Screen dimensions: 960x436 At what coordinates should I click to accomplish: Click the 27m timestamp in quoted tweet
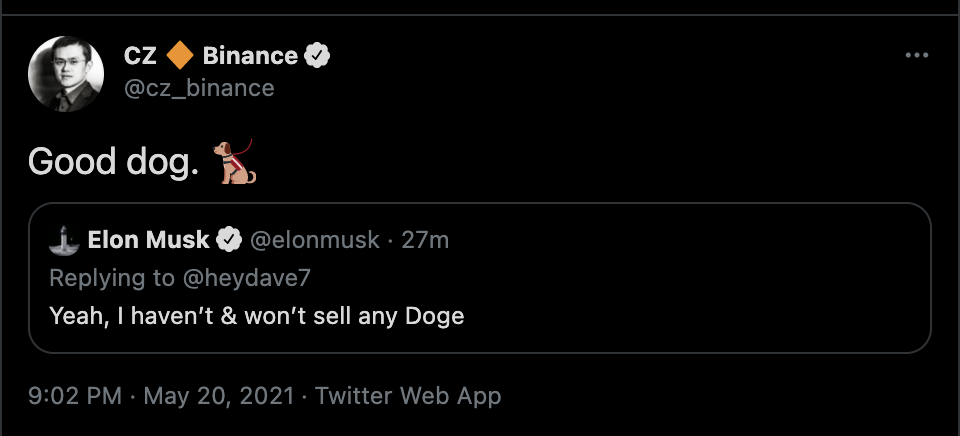pyautogui.click(x=425, y=240)
